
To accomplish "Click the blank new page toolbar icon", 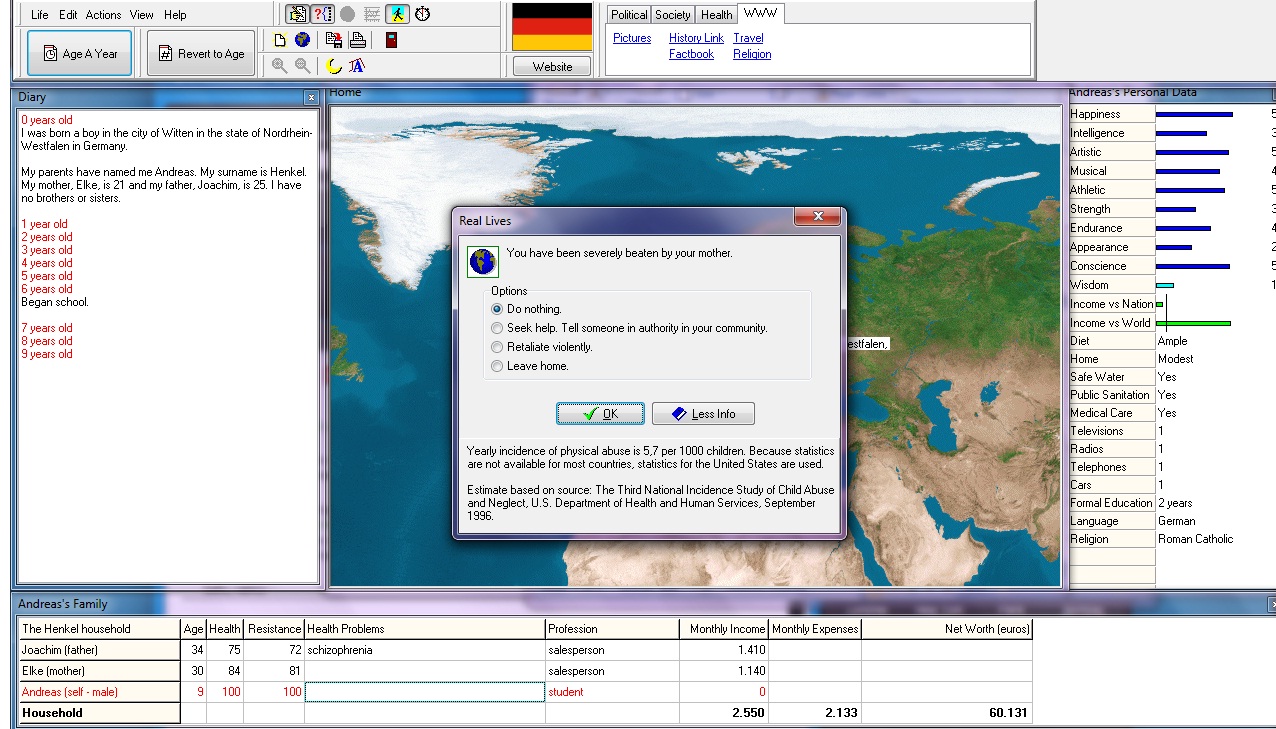I will pos(280,40).
